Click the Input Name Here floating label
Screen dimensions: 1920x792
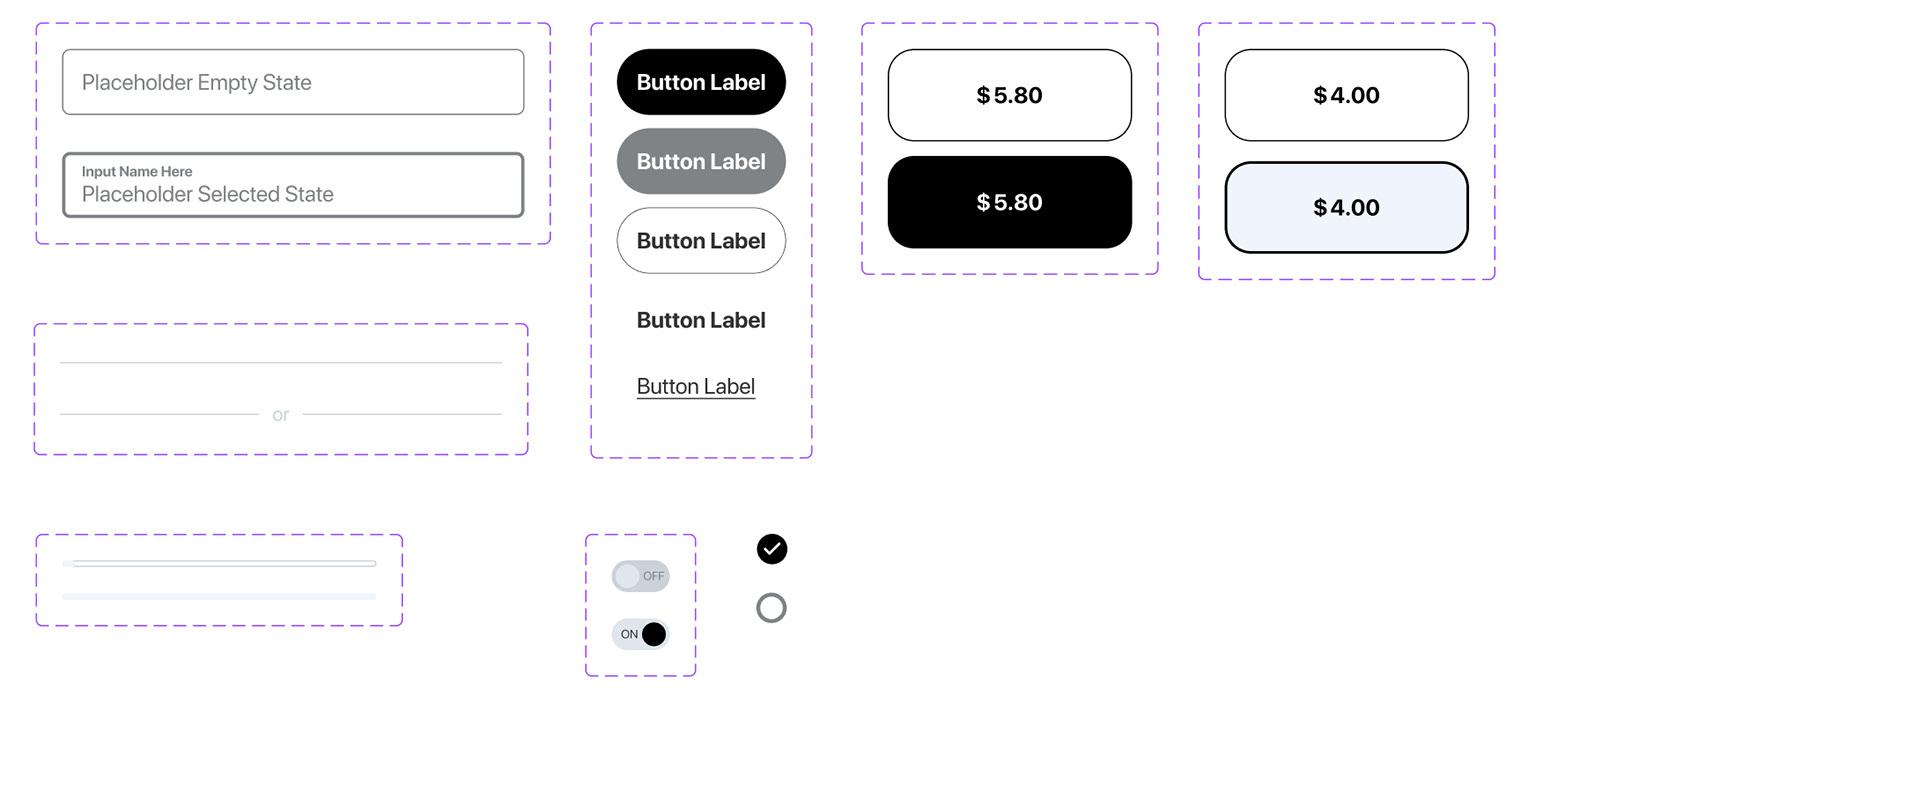(x=137, y=171)
